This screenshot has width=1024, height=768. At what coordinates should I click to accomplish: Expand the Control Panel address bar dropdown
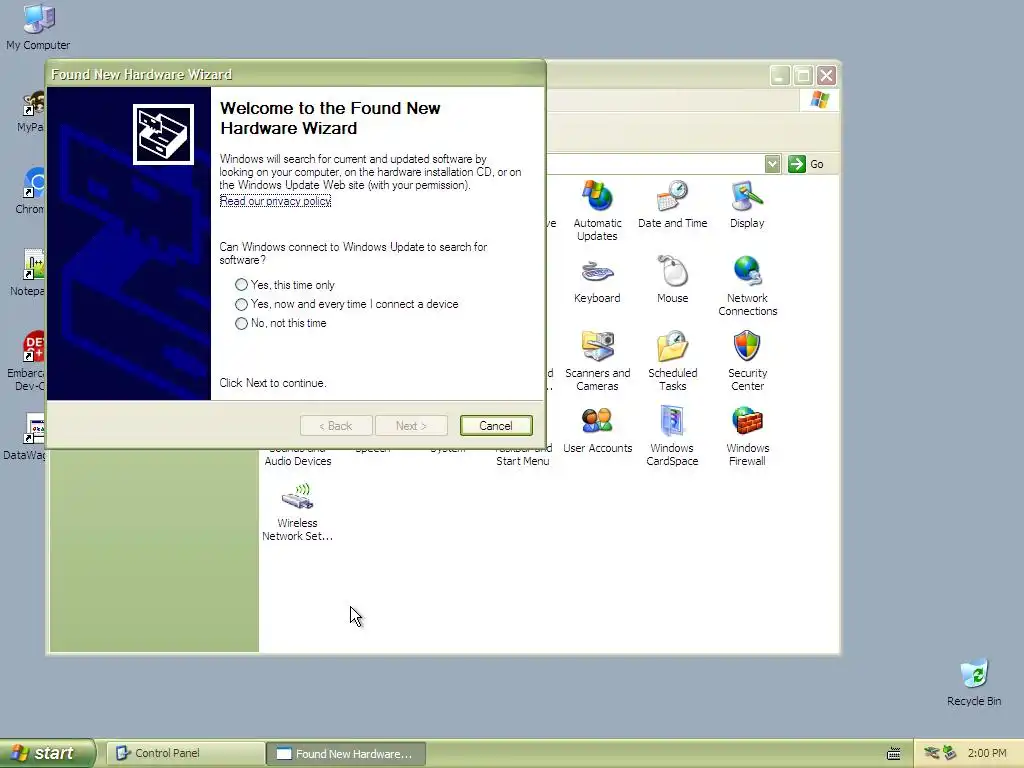point(772,164)
